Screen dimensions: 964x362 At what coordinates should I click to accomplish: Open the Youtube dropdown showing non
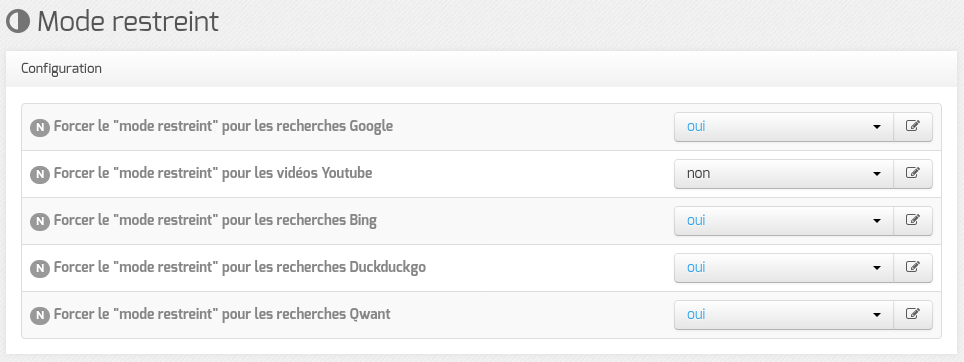pos(784,174)
